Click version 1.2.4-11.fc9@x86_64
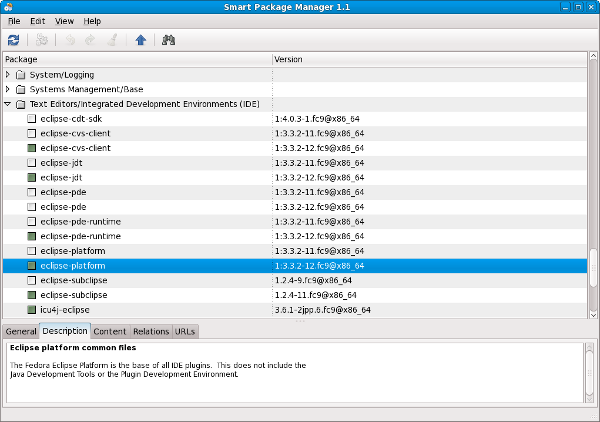Image resolution: width=600 pixels, height=422 pixels. 315,295
